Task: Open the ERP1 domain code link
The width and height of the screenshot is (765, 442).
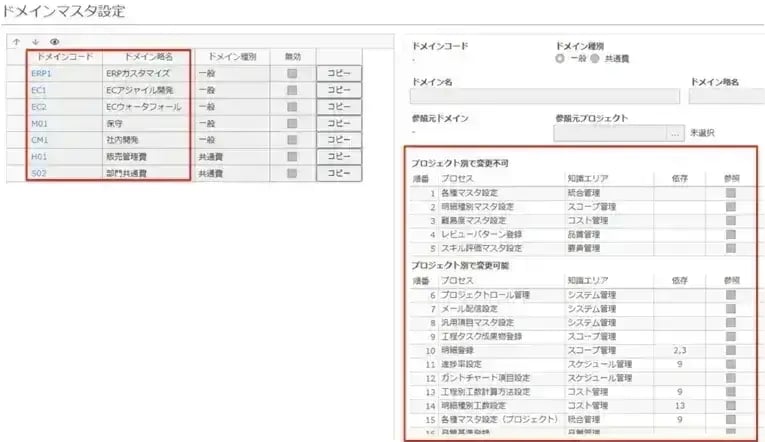Action: tap(41, 73)
